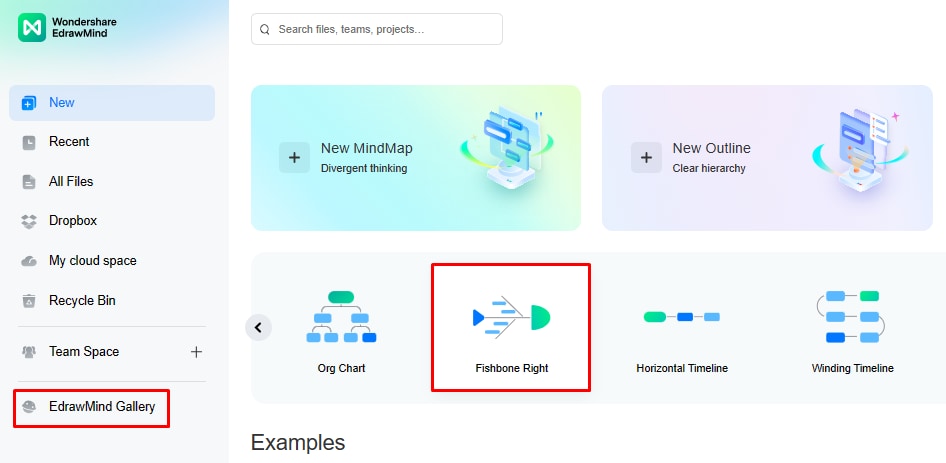Click the Team Space people icon

click(29, 352)
